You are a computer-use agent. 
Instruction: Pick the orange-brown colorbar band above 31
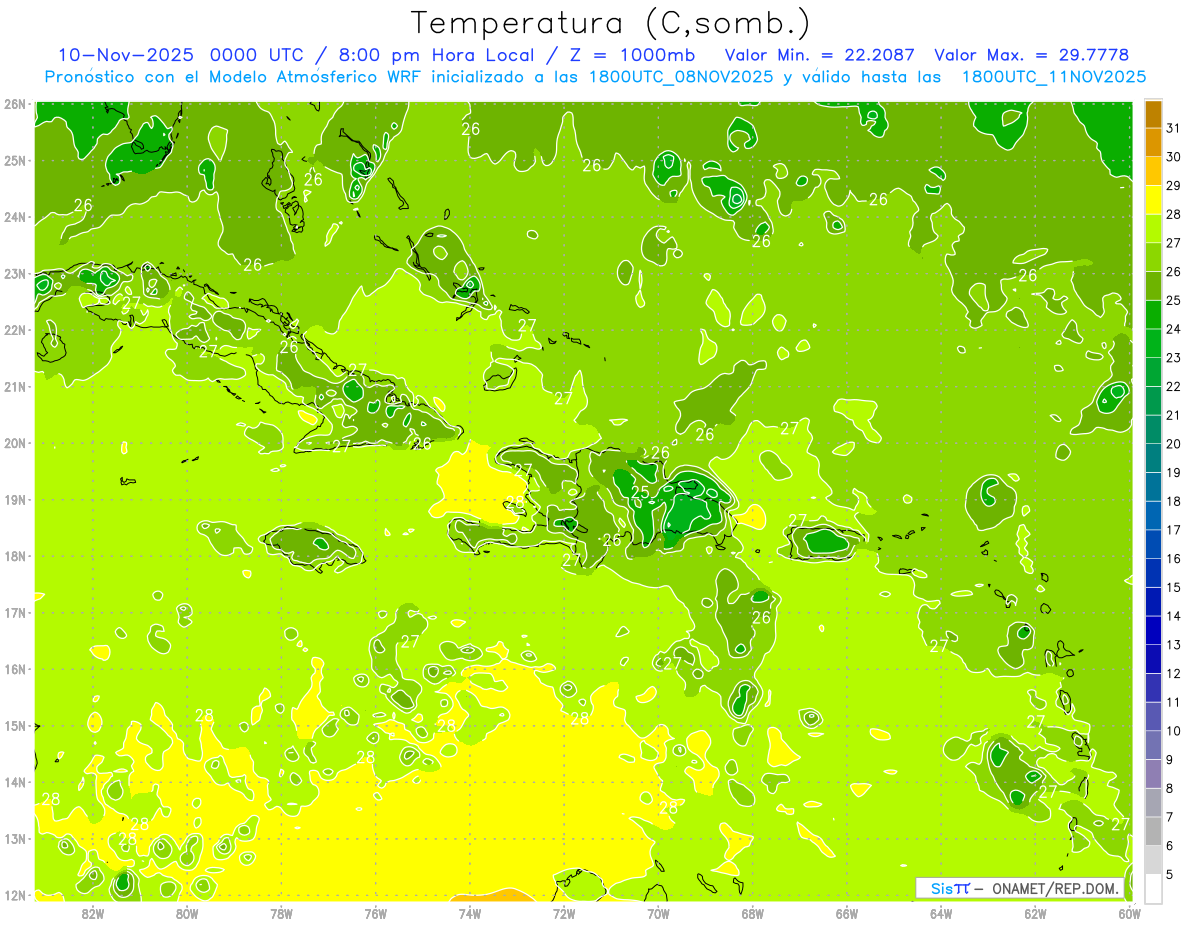[1154, 114]
